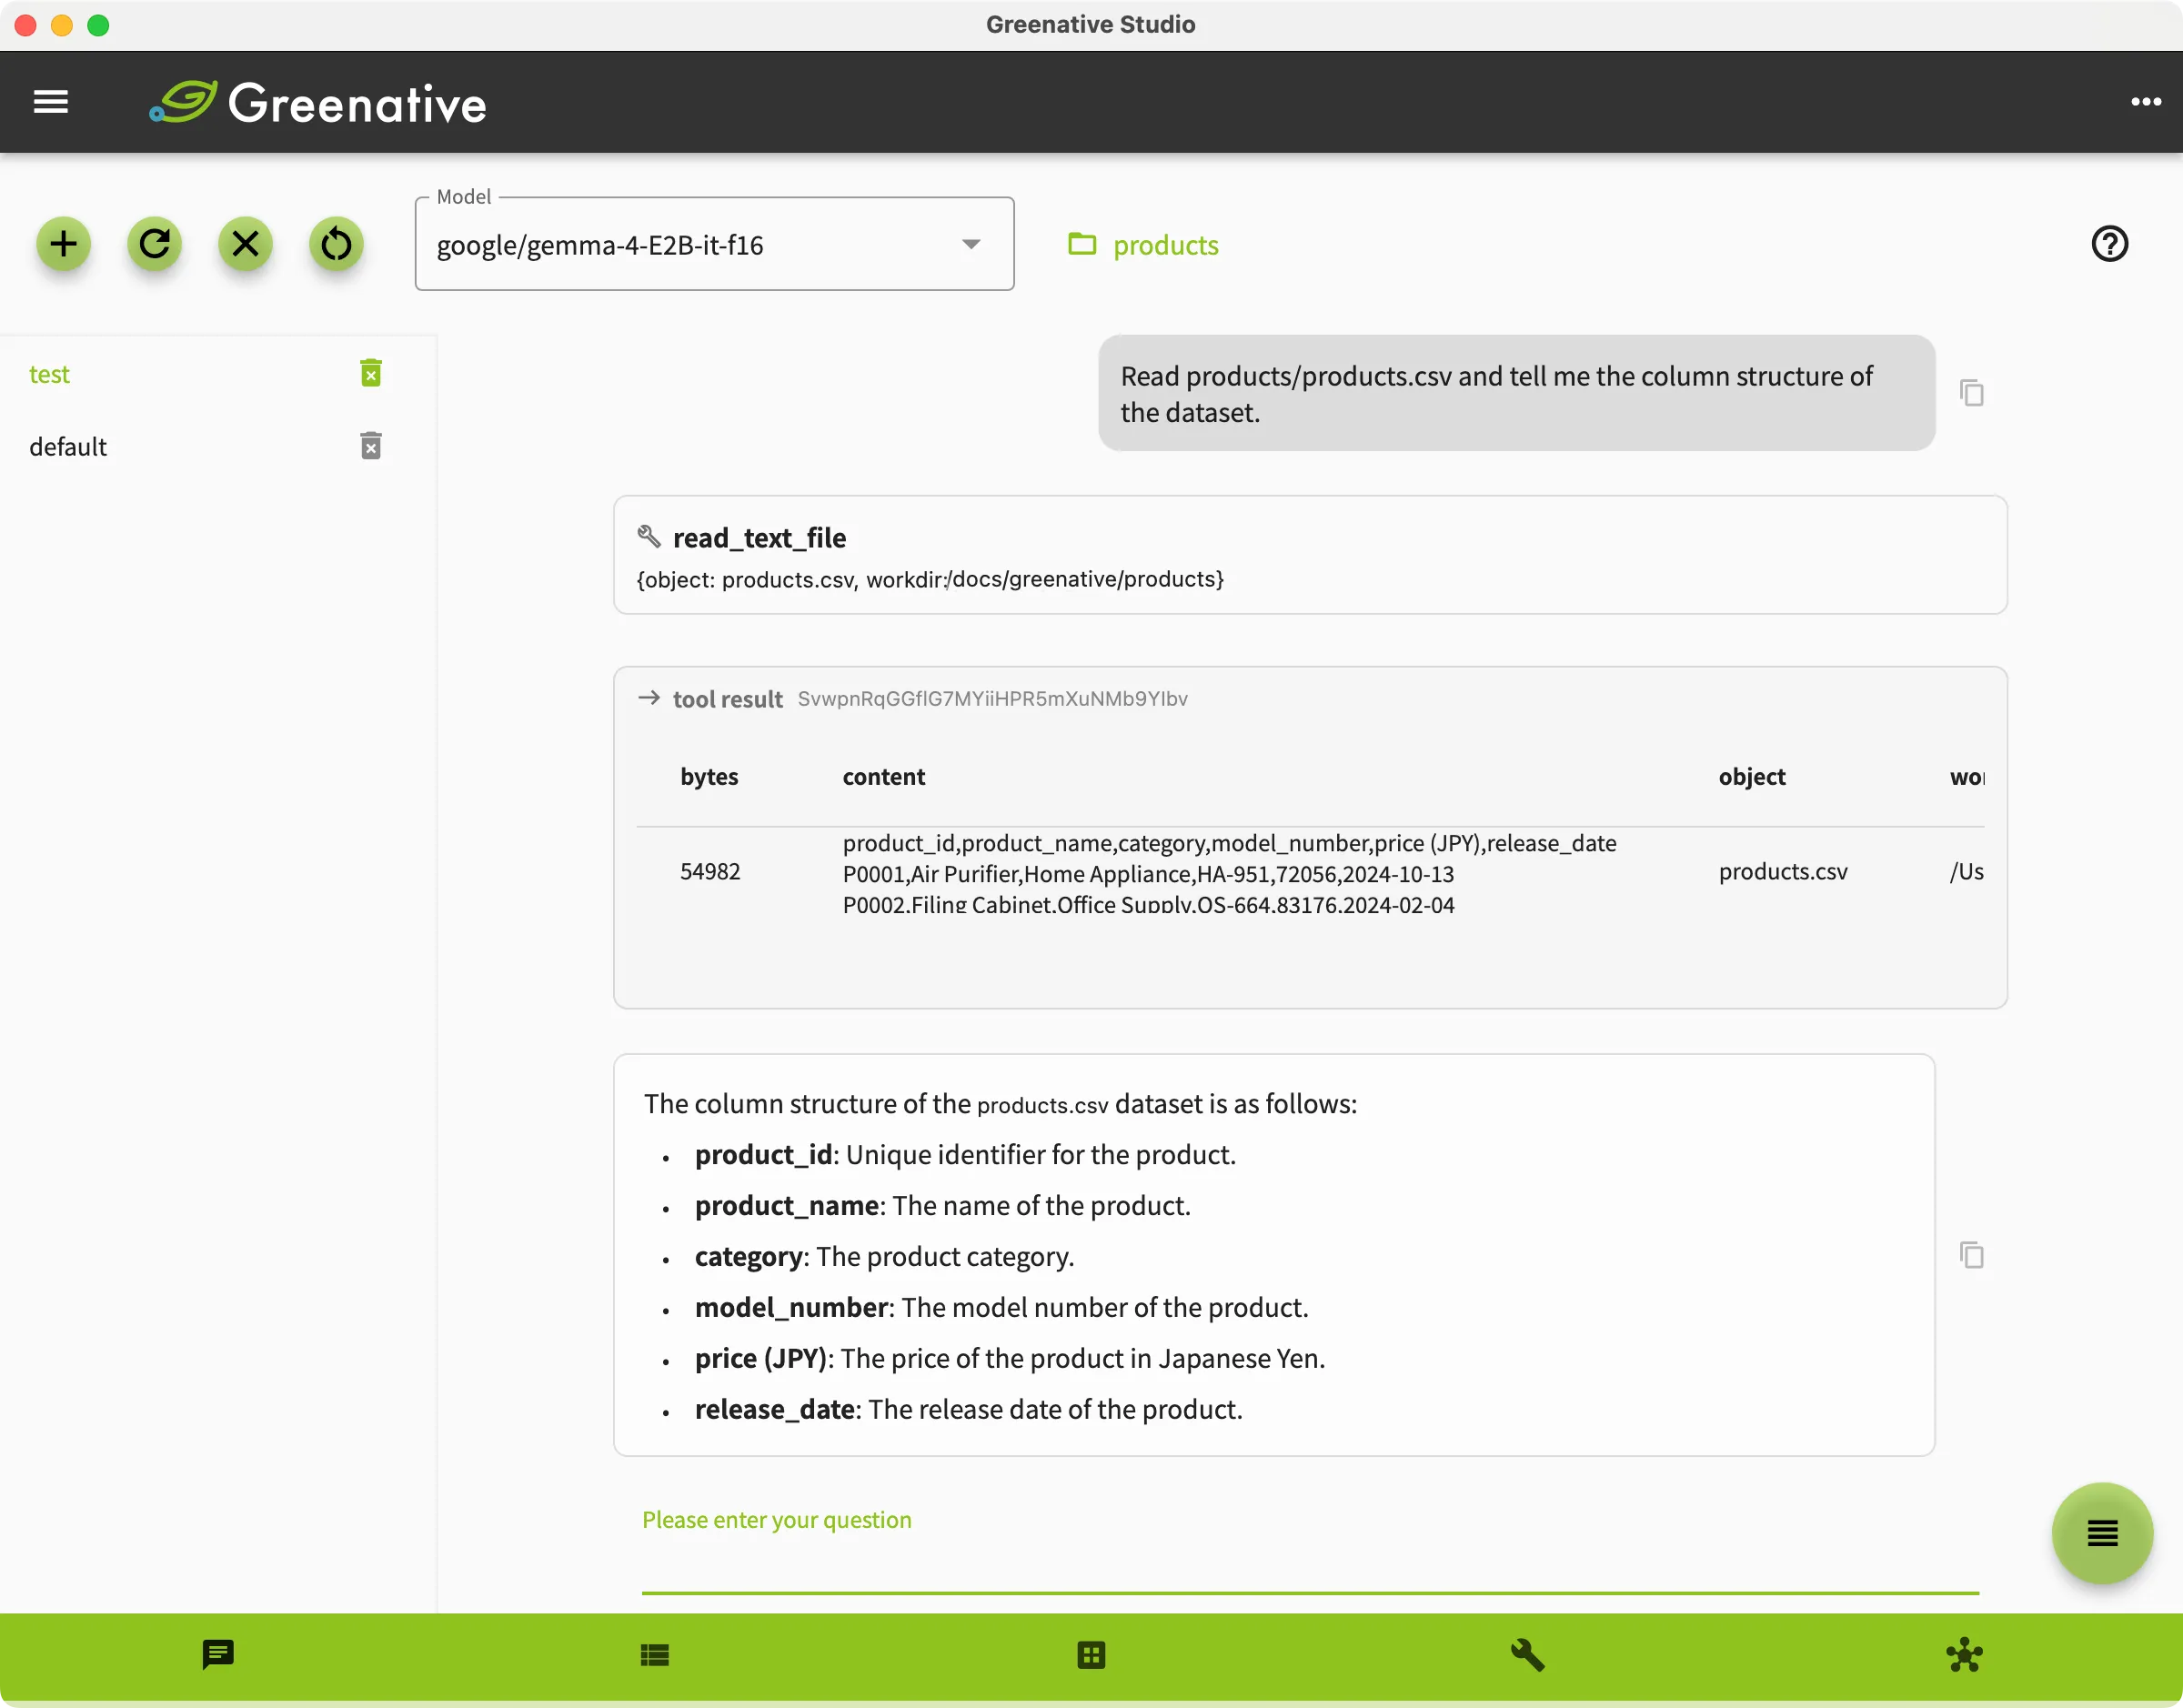Expand the model list with dropdown arrow
This screenshot has height=1708, width=2183.
(971, 245)
